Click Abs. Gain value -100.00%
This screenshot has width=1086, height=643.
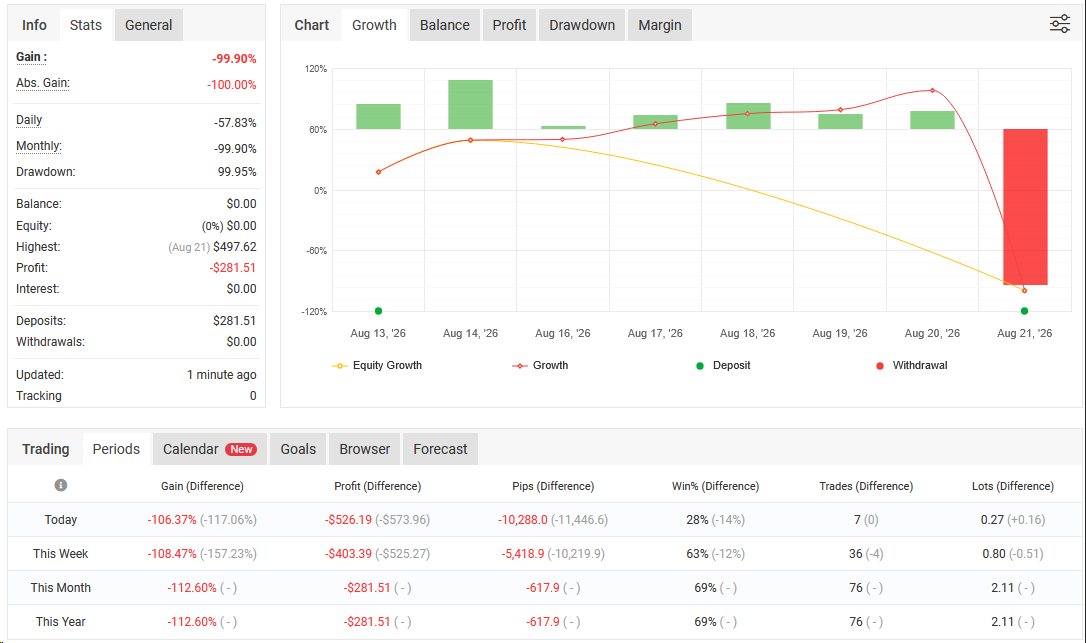tap(231, 85)
